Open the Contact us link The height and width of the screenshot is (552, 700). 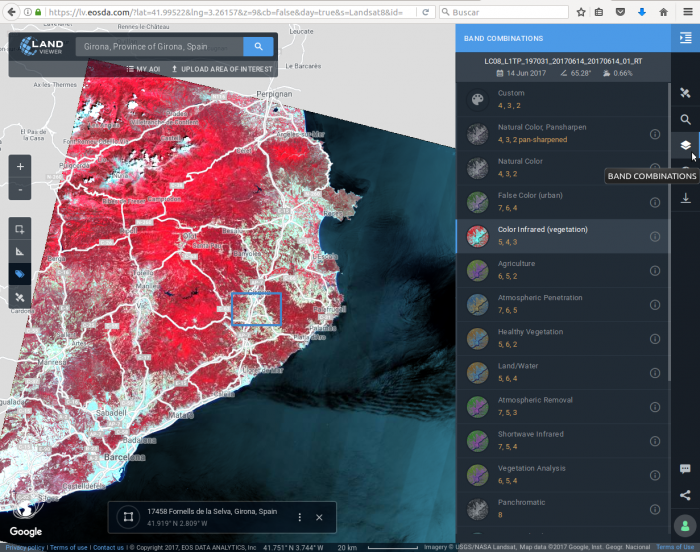108,548
